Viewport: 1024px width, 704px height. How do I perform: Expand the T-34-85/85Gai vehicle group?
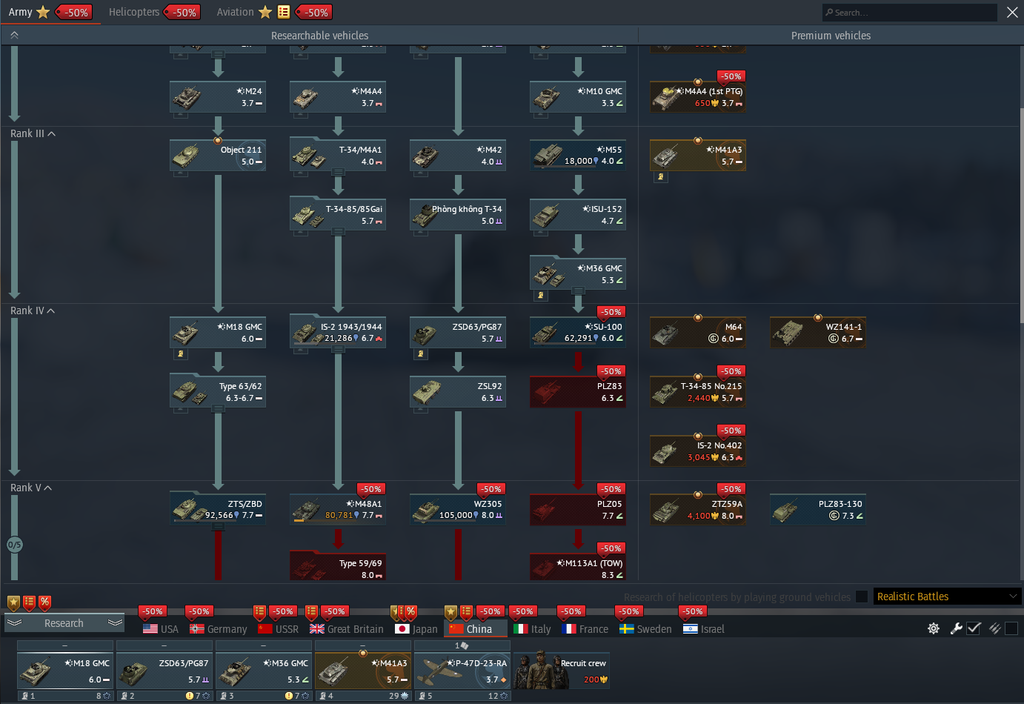(x=338, y=215)
